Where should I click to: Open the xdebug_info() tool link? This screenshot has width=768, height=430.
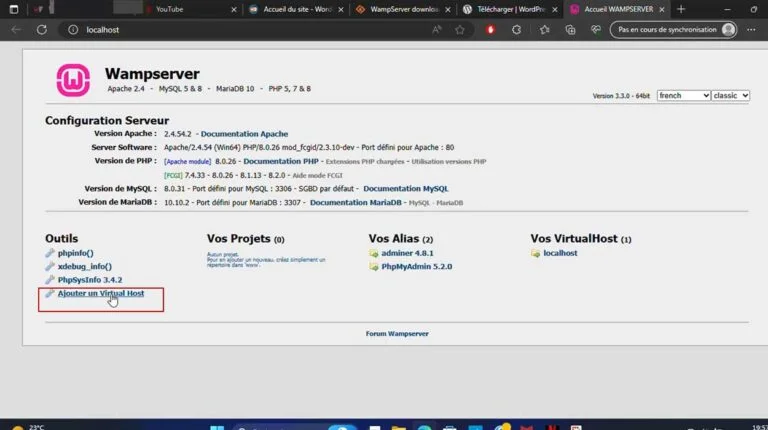(x=85, y=266)
